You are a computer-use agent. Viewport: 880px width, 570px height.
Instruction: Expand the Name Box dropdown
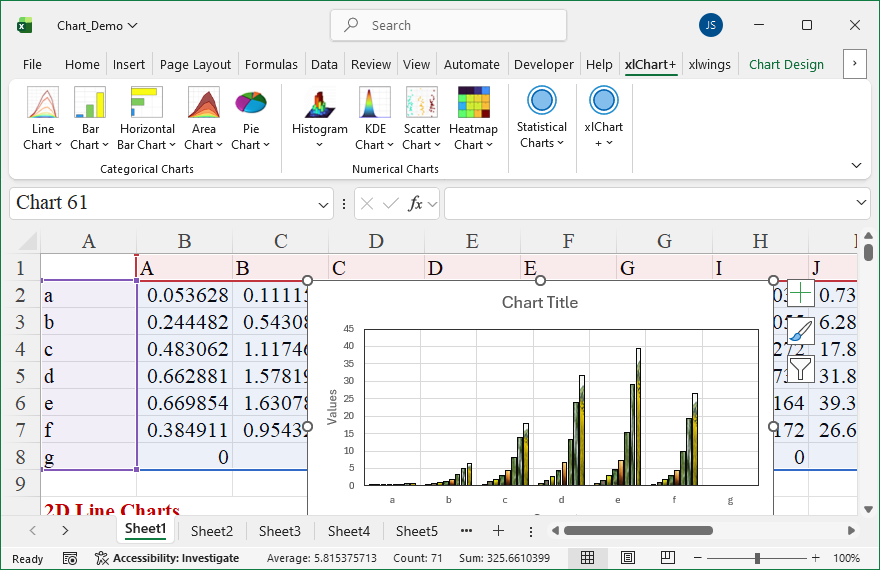(x=323, y=203)
